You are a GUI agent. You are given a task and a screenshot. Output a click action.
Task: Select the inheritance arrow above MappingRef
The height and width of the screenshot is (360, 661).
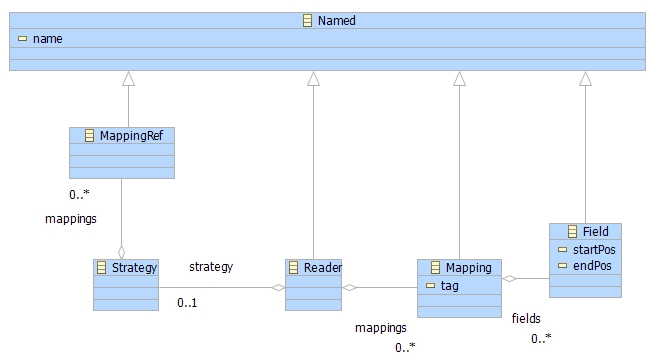129,78
